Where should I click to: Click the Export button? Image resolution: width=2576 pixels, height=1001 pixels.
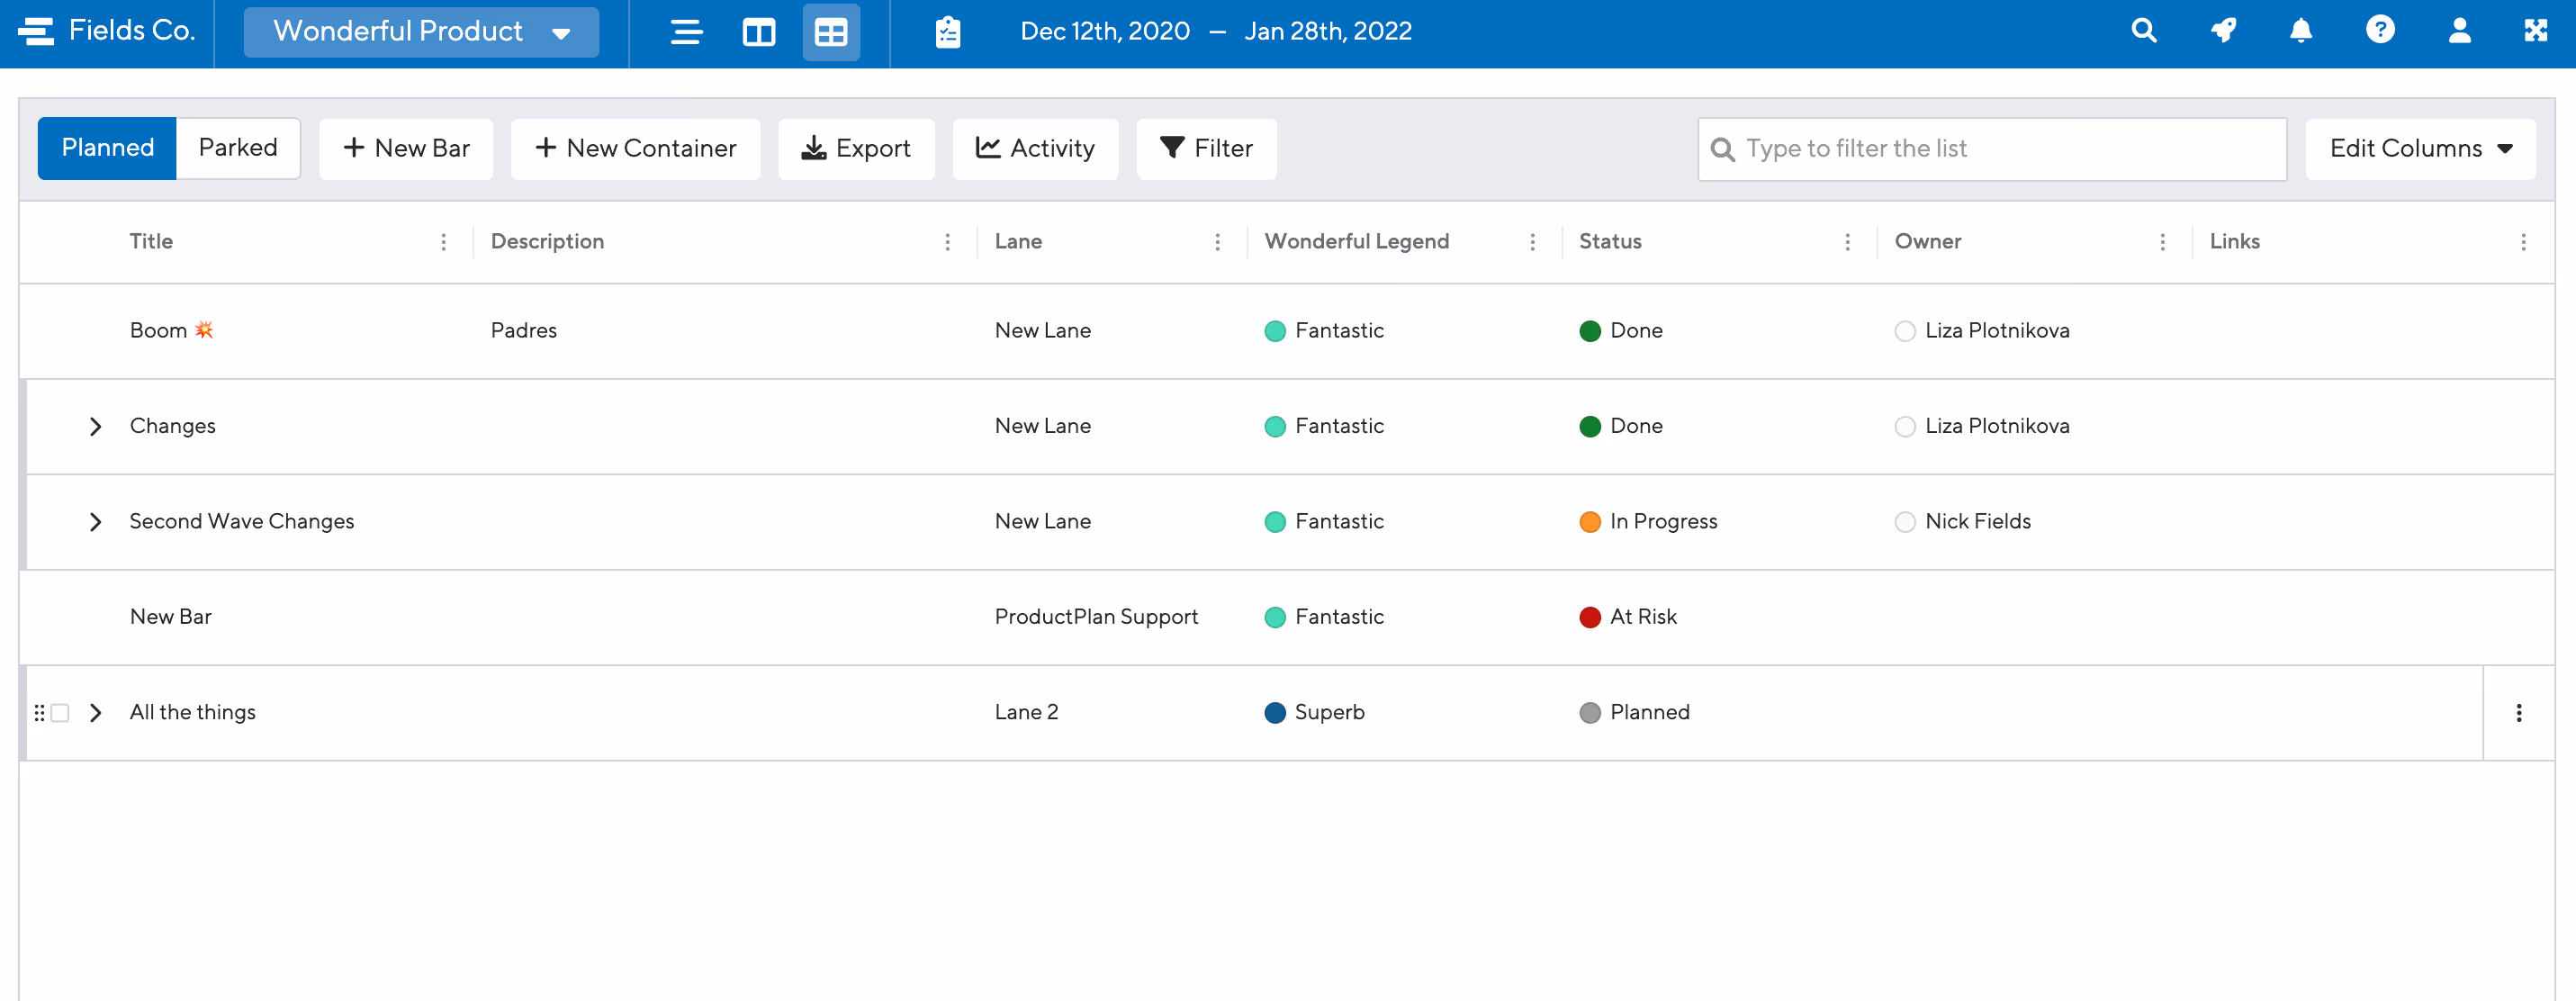(856, 149)
